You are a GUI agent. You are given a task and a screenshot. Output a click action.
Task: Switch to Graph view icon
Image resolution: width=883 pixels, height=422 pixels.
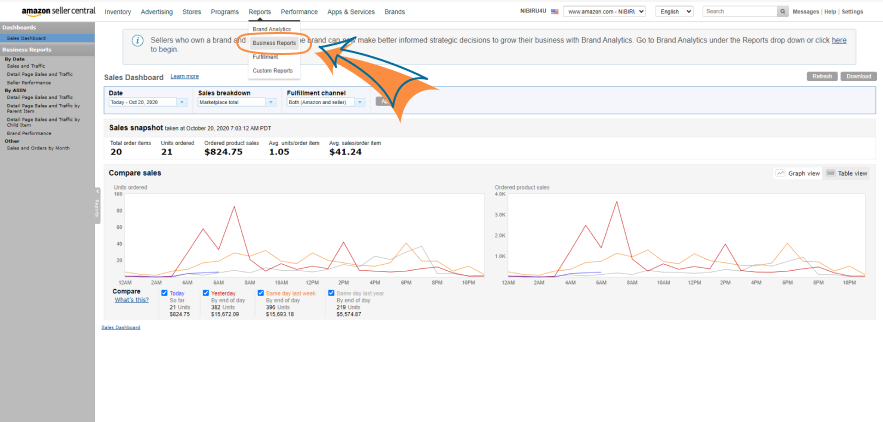[781, 173]
